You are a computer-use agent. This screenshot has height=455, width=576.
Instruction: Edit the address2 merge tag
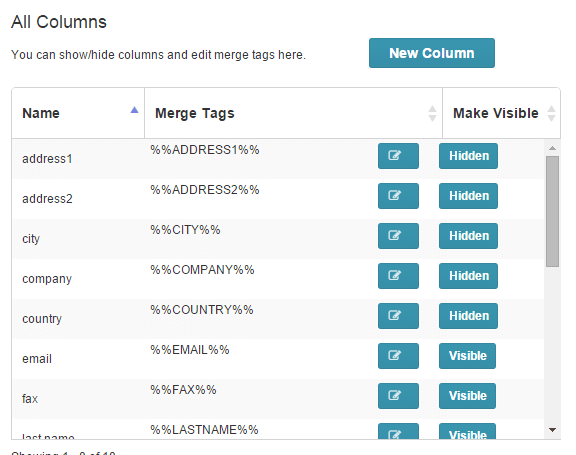click(x=398, y=196)
